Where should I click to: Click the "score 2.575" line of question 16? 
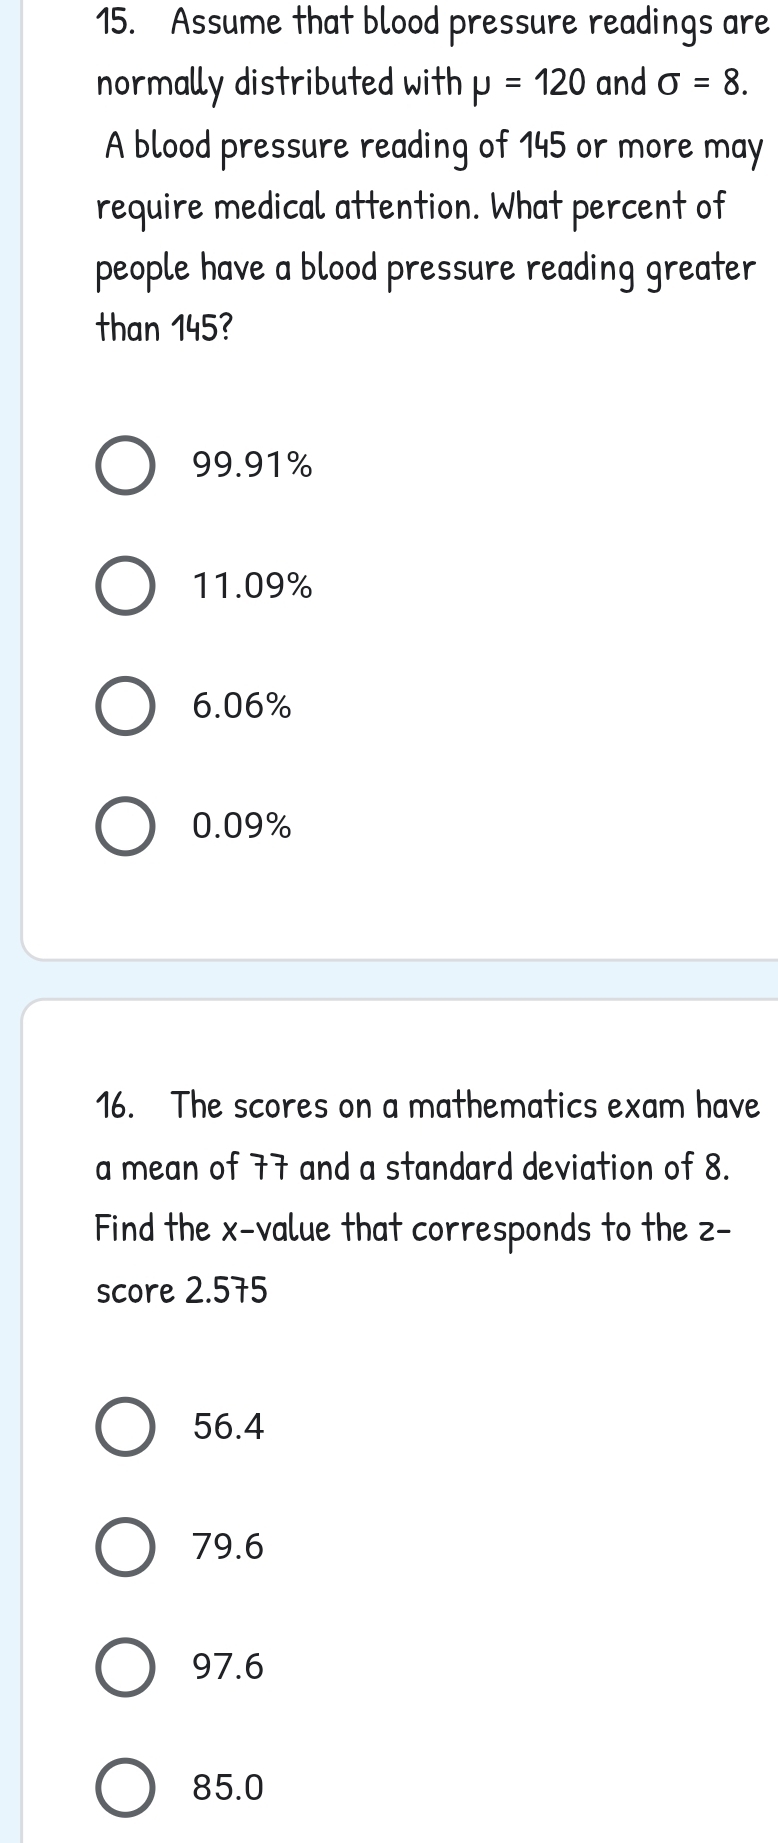coord(182,1291)
